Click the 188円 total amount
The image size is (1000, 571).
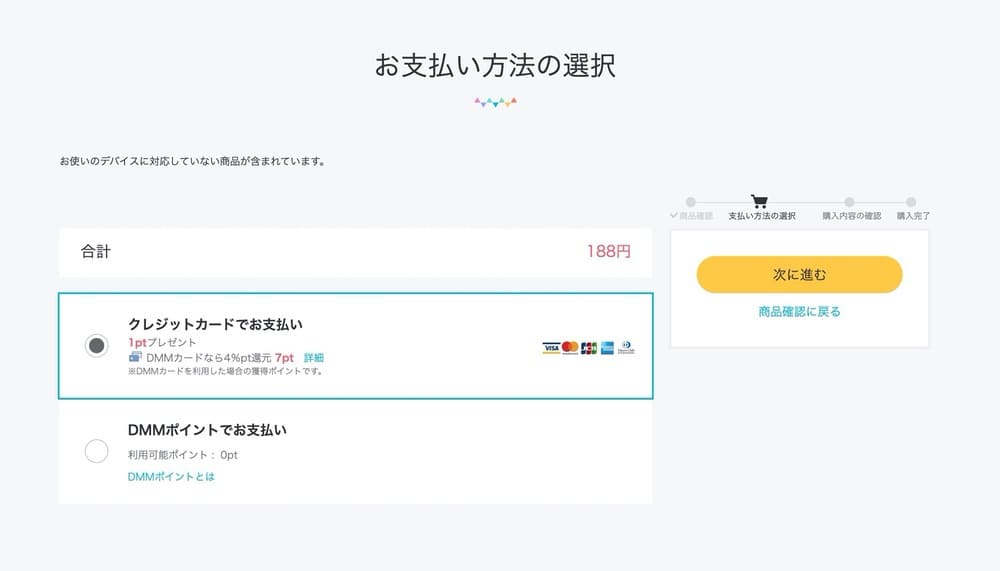click(608, 252)
